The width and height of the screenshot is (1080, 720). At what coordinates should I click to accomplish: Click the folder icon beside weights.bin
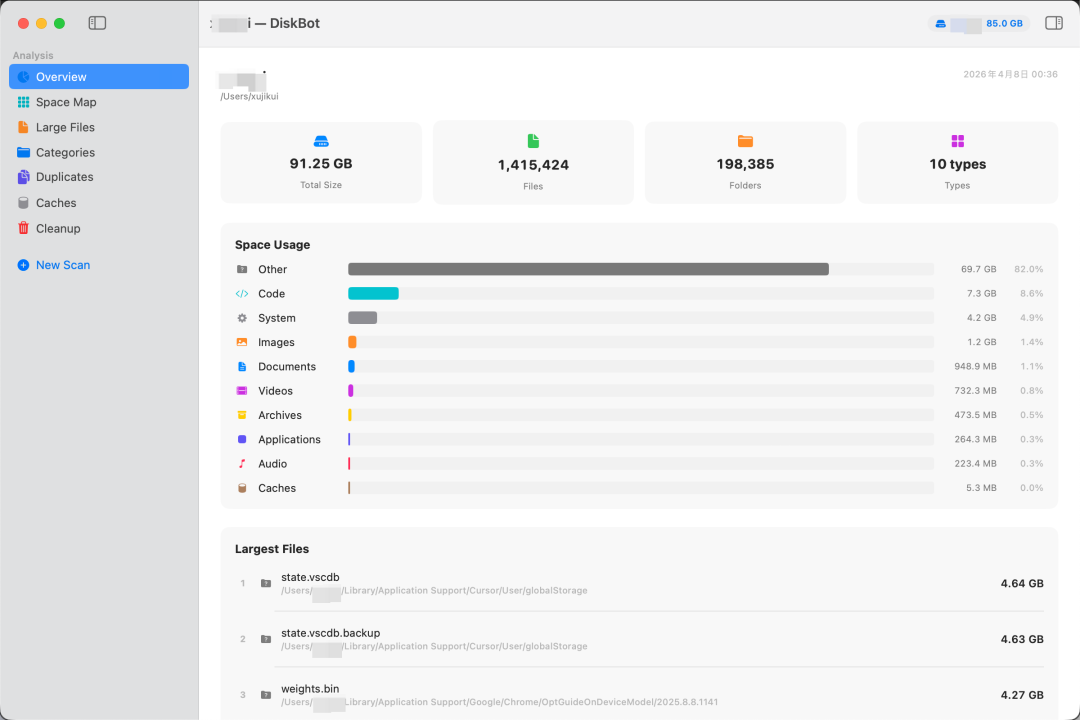tap(266, 695)
